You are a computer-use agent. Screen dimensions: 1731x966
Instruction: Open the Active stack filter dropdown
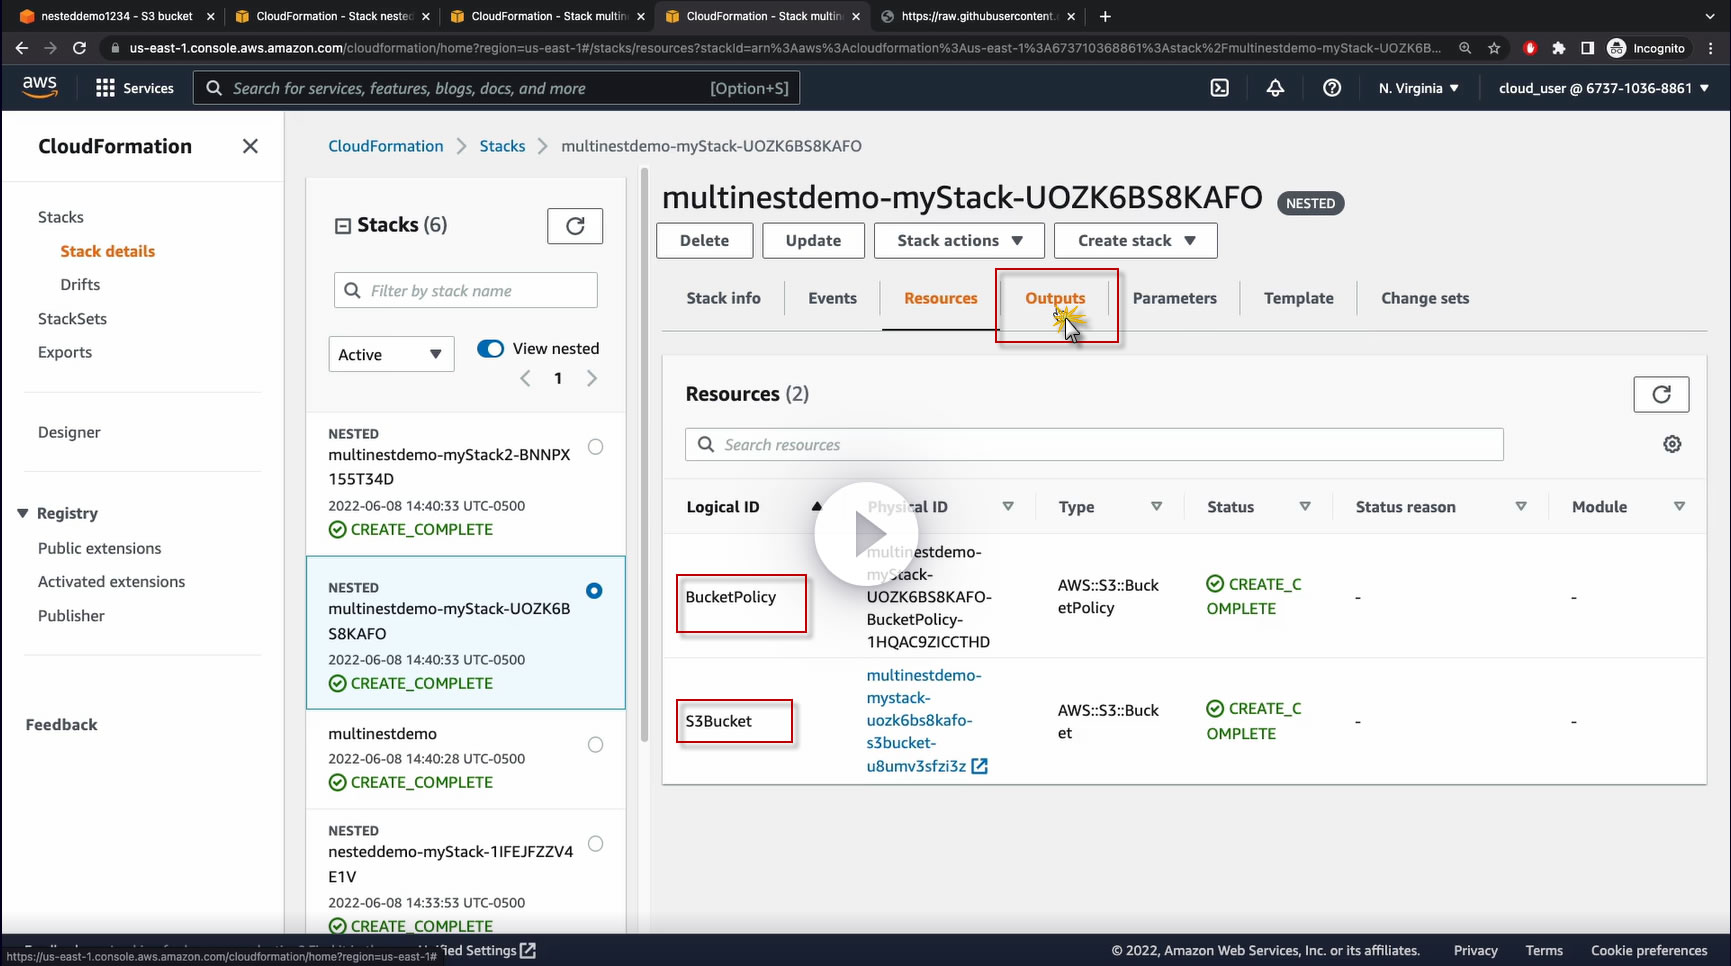click(391, 355)
